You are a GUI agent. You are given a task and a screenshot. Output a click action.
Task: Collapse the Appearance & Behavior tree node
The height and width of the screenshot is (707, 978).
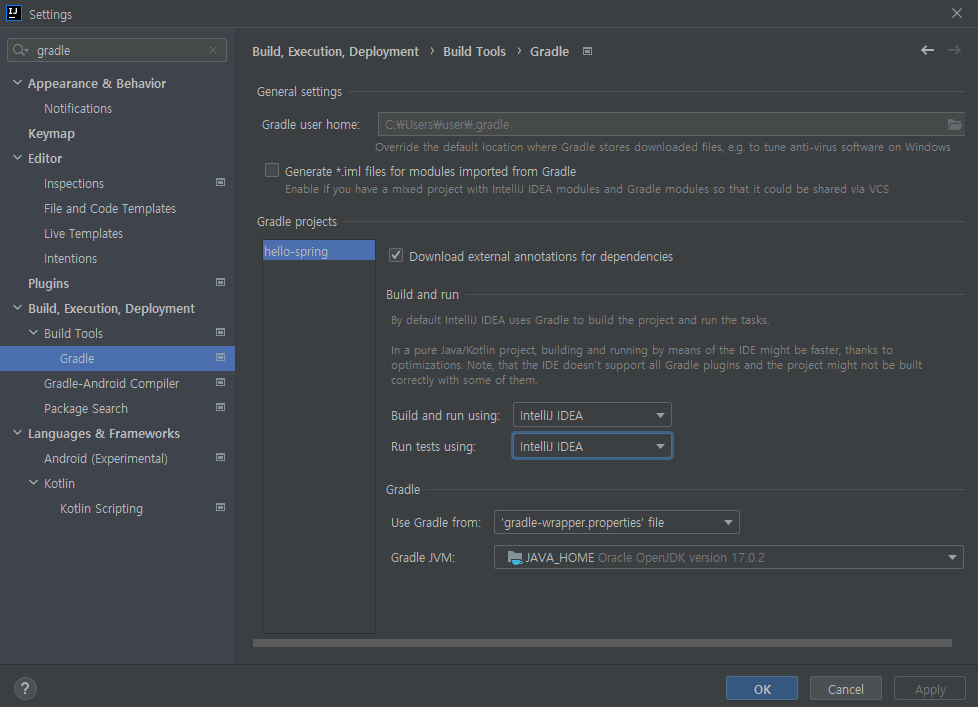click(x=18, y=83)
